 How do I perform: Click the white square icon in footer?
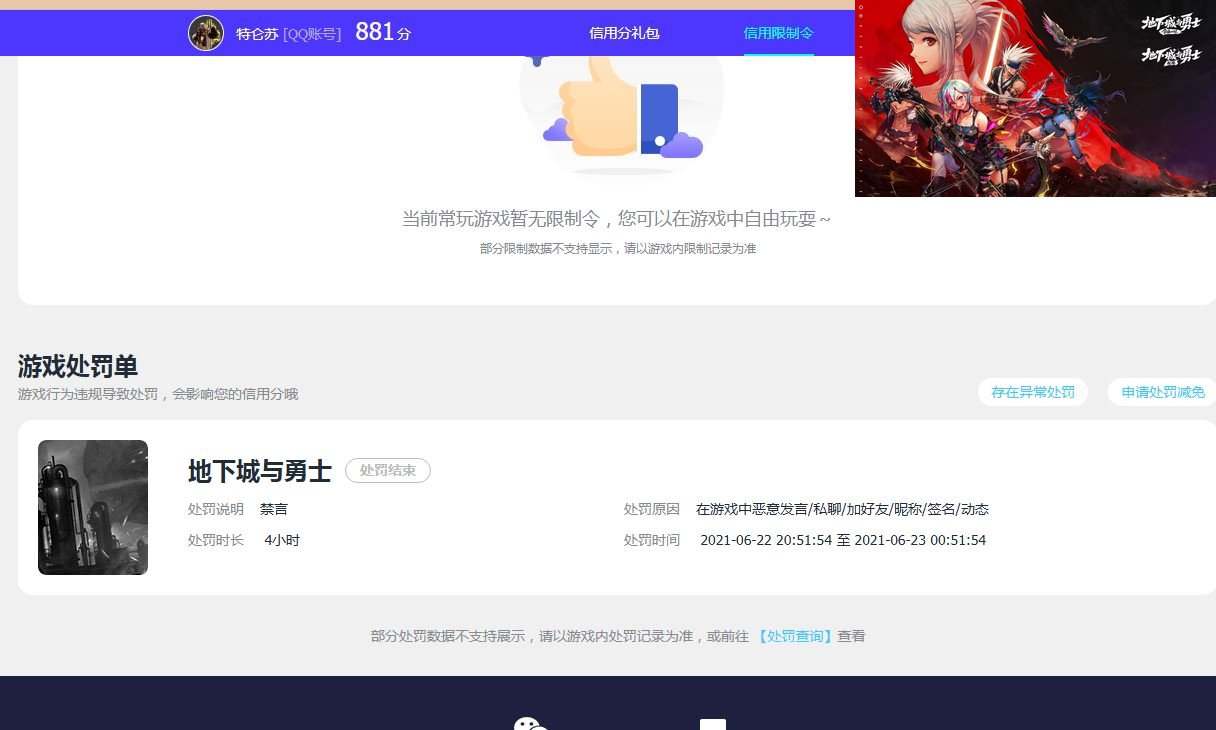pos(712,724)
